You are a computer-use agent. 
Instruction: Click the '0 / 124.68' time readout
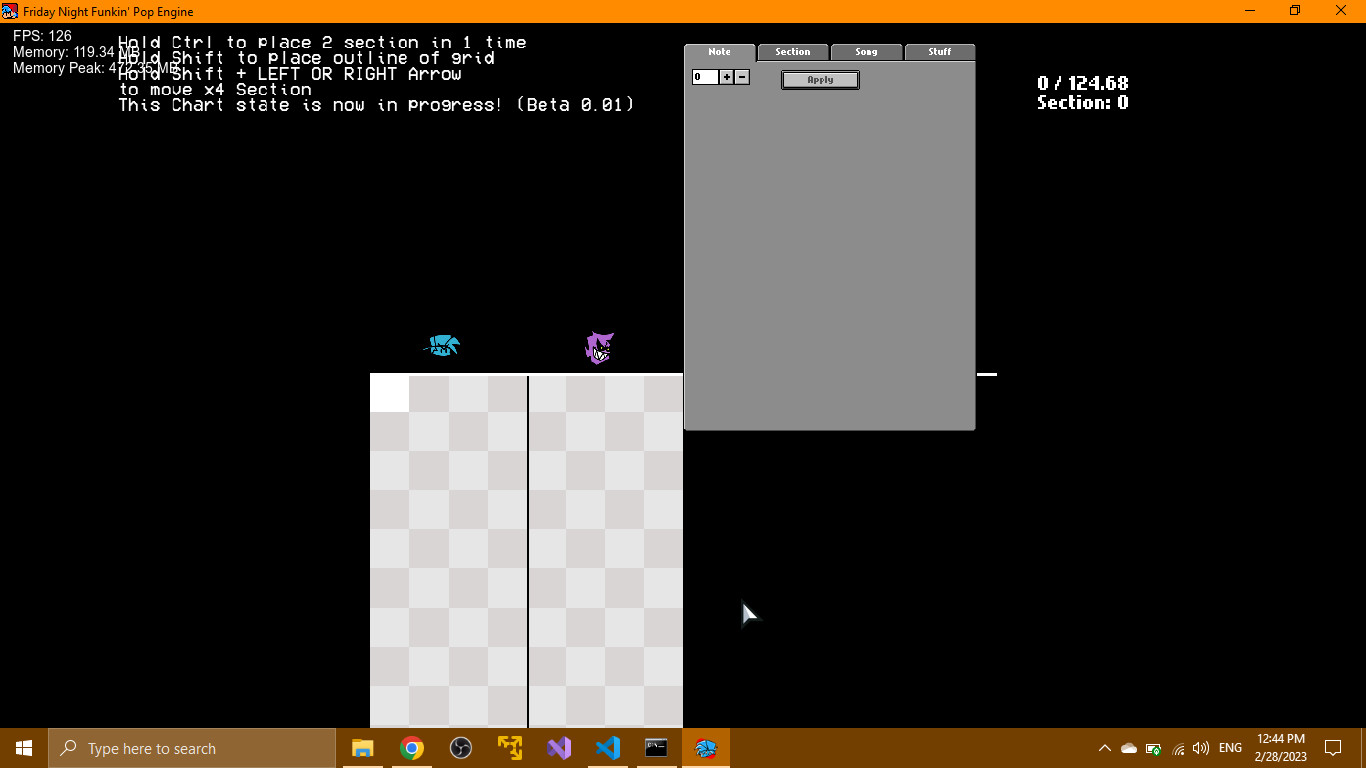click(1082, 83)
